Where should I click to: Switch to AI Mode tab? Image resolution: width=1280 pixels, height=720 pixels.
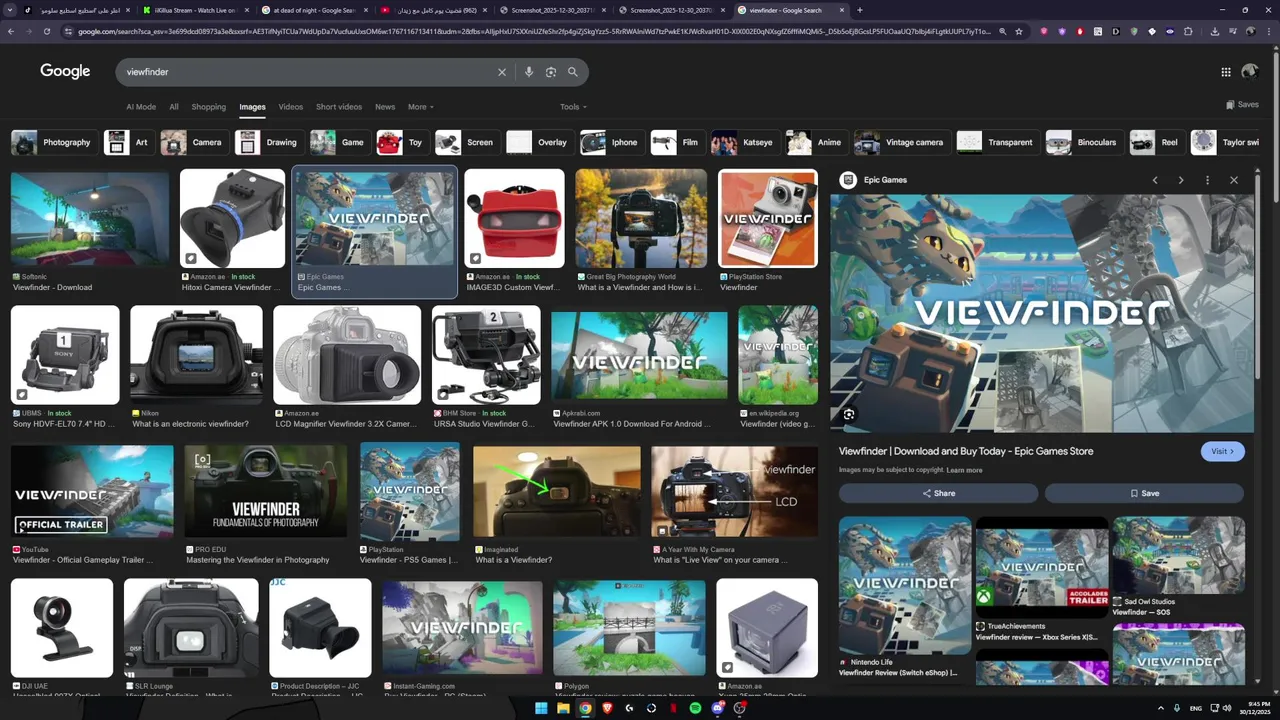pyautogui.click(x=141, y=107)
